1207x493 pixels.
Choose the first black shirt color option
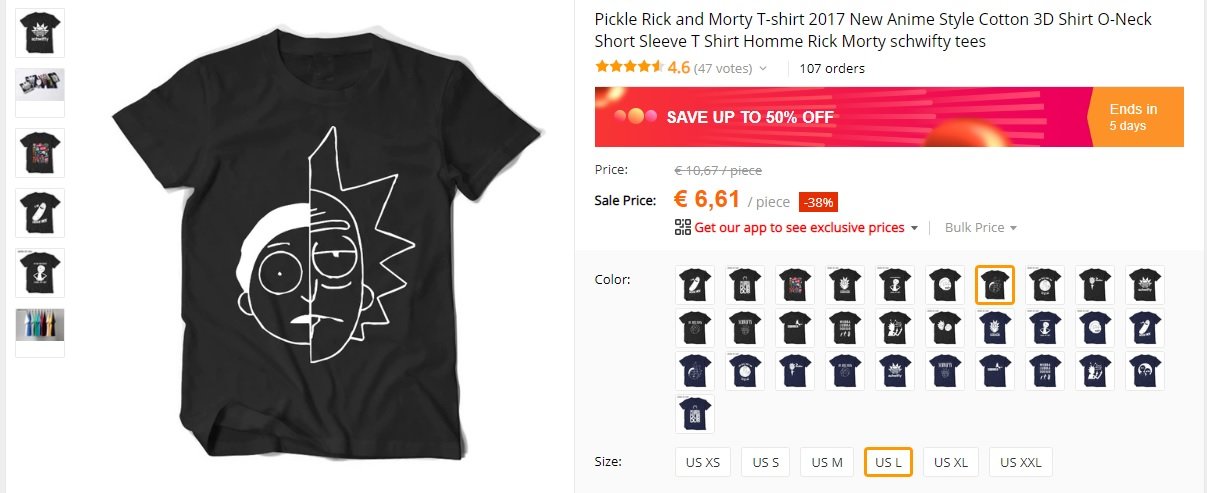695,285
